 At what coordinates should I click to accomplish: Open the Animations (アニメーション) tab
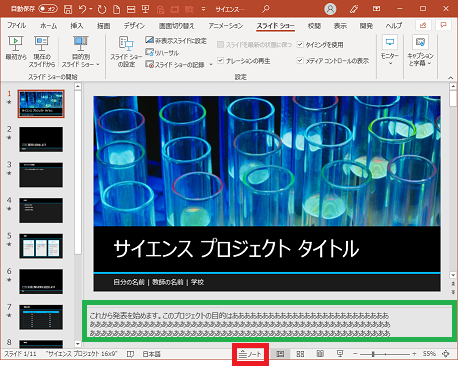click(x=226, y=25)
